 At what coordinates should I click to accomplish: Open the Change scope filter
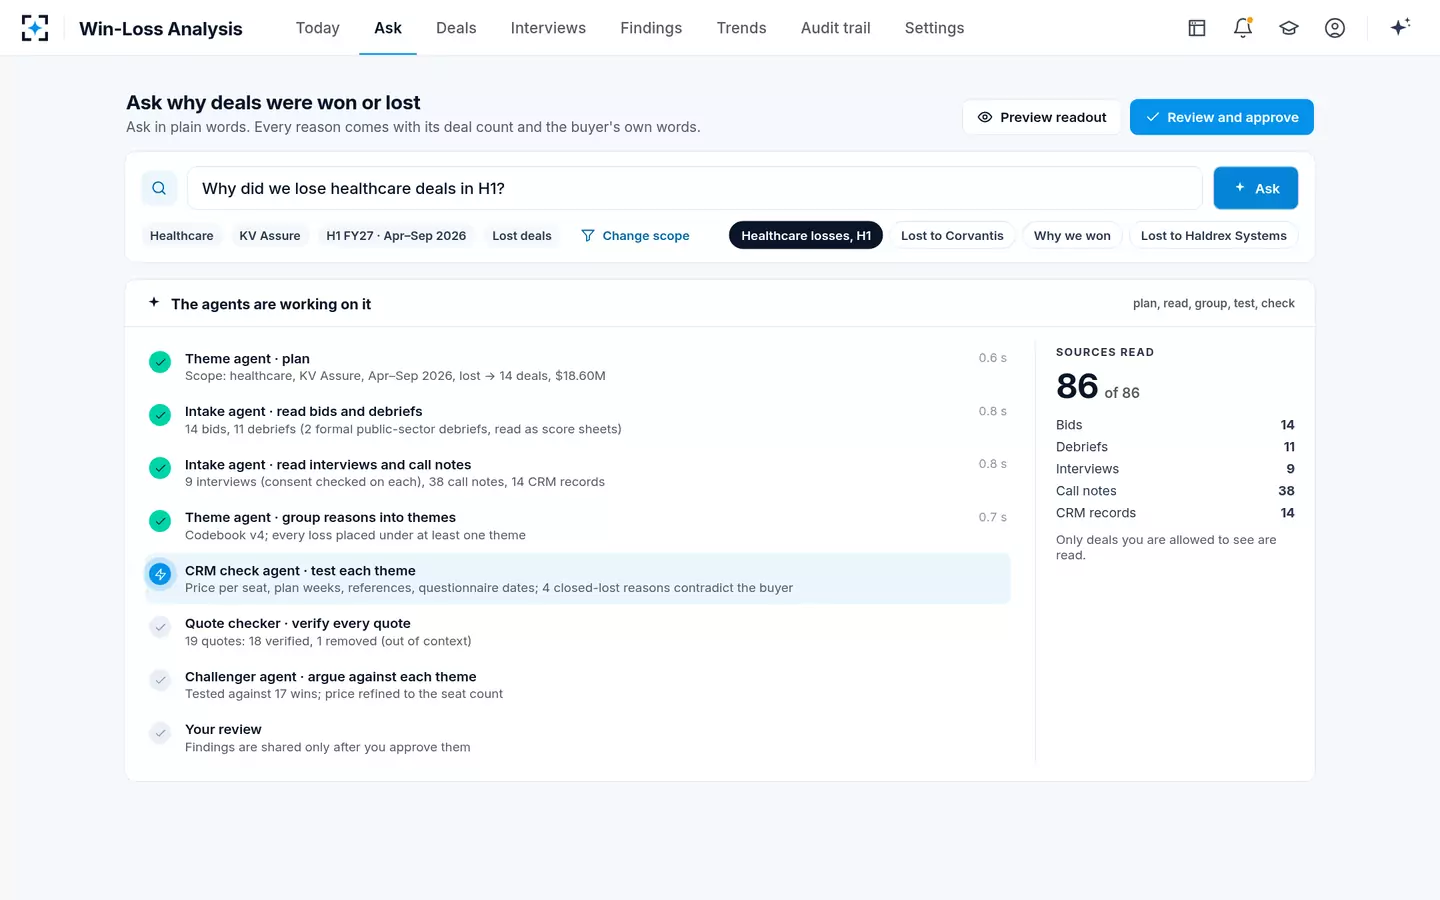point(635,236)
